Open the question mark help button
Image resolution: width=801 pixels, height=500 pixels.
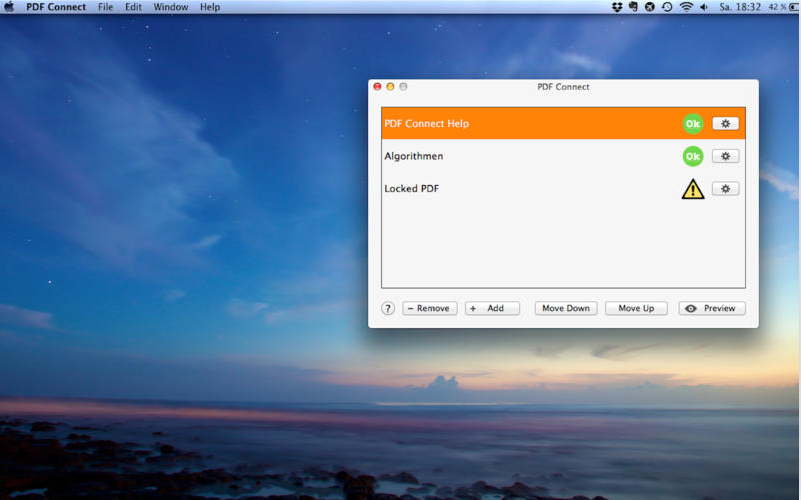pos(388,308)
